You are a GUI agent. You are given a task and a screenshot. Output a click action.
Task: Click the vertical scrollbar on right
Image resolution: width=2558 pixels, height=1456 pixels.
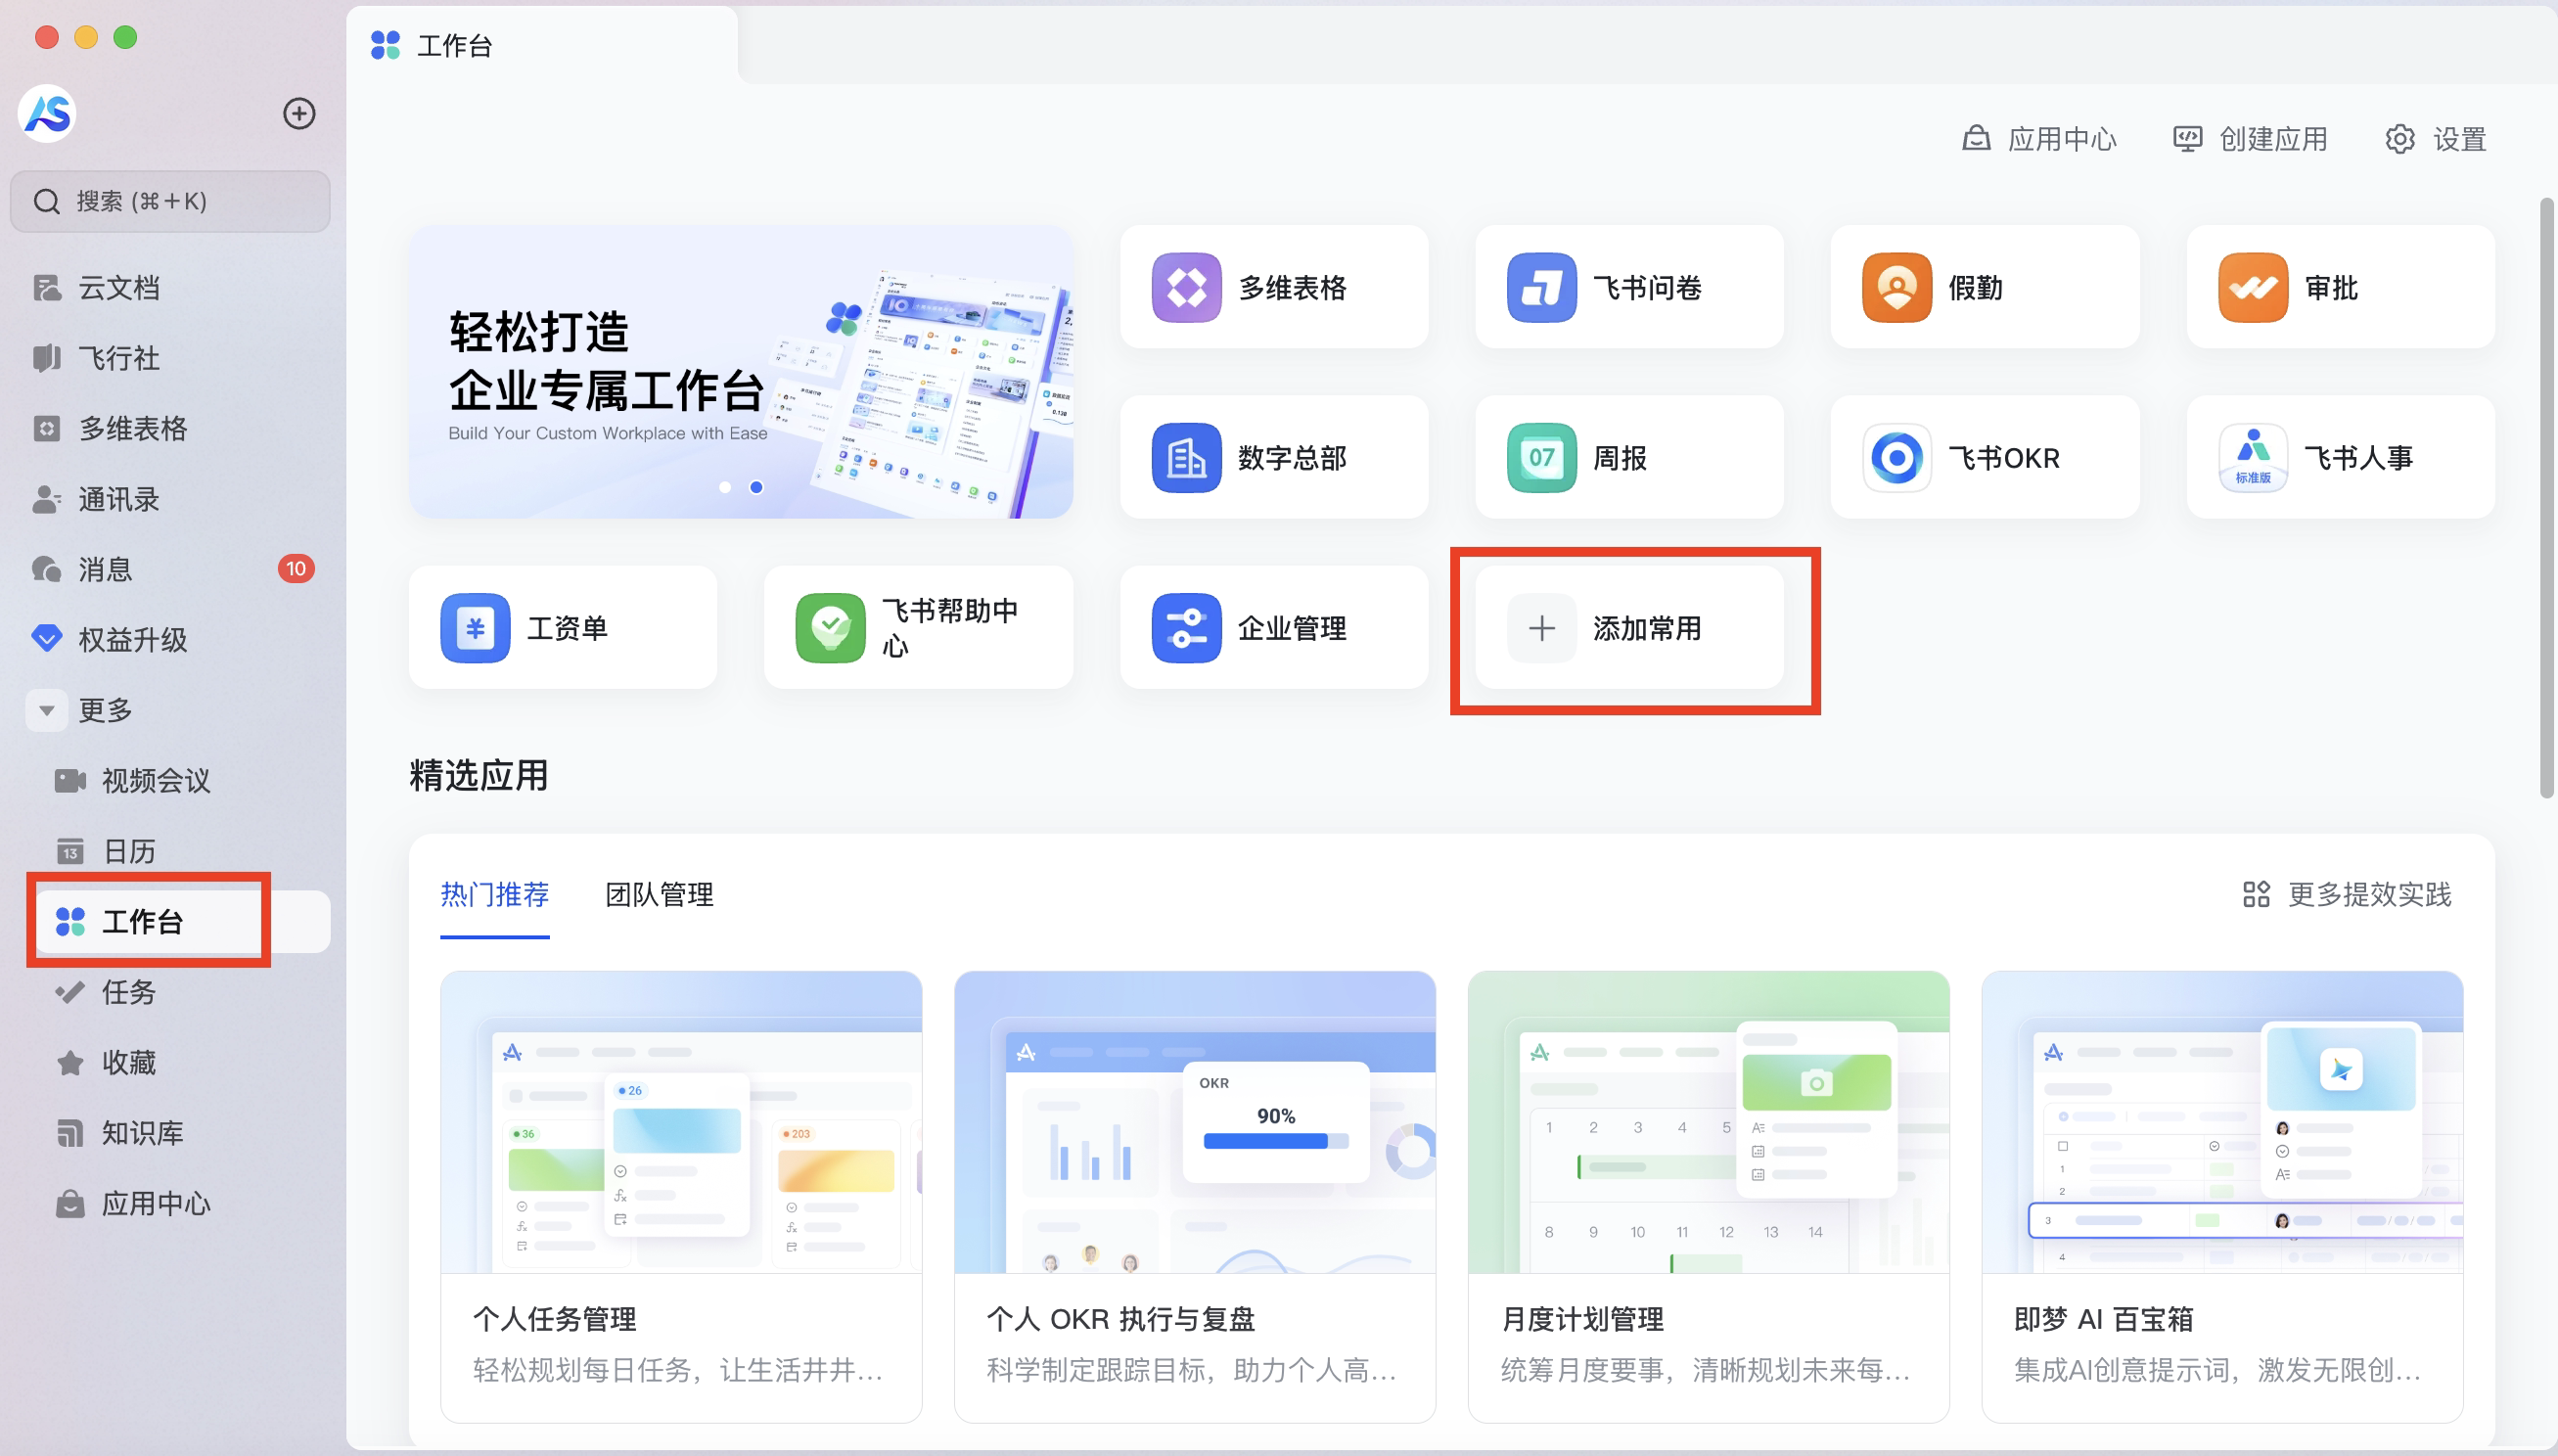pos(2546,500)
